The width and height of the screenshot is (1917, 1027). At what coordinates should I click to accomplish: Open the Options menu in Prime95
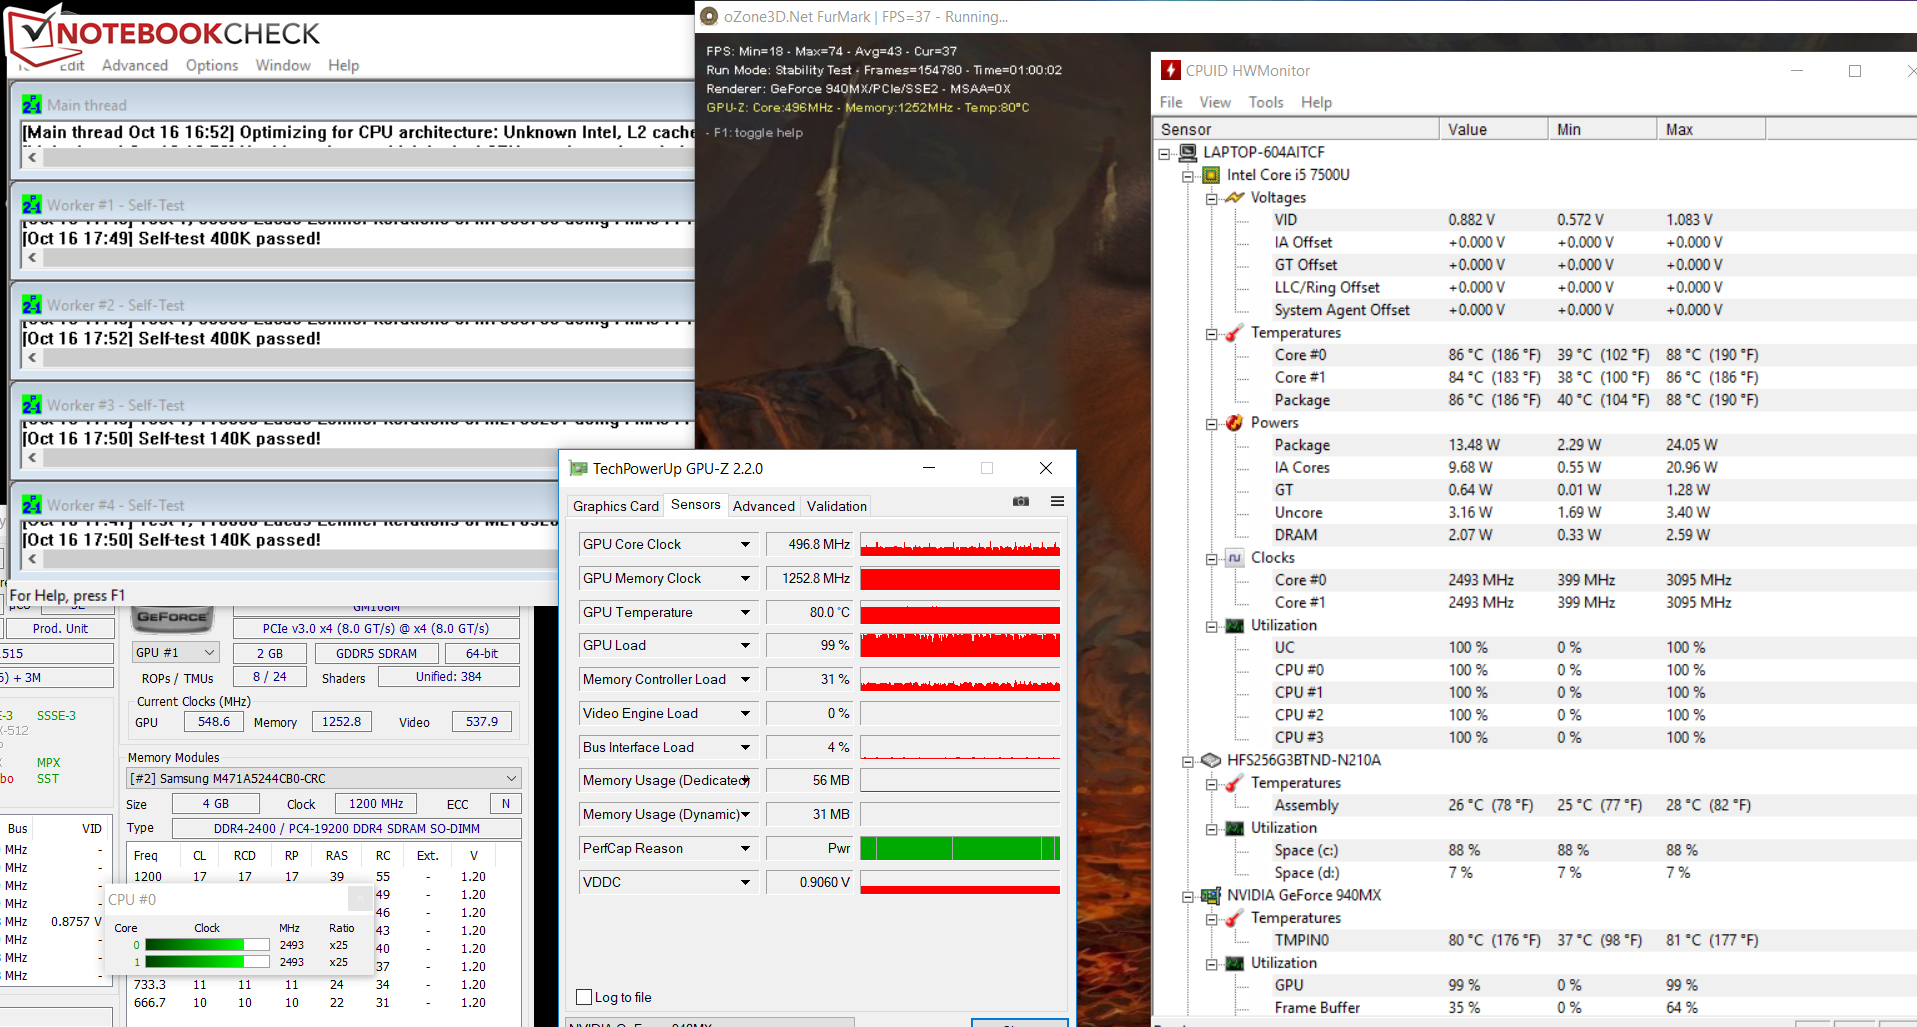pos(212,65)
